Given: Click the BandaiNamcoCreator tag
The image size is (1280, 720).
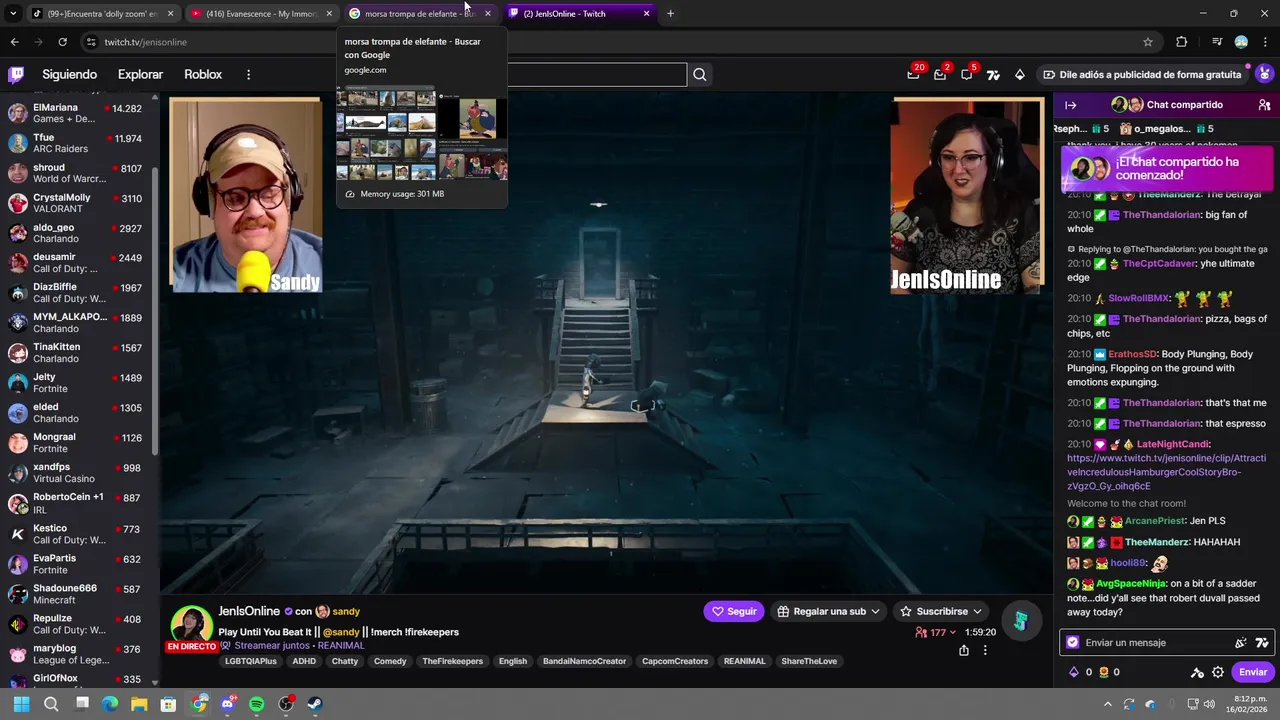Looking at the screenshot, I should tap(584, 661).
